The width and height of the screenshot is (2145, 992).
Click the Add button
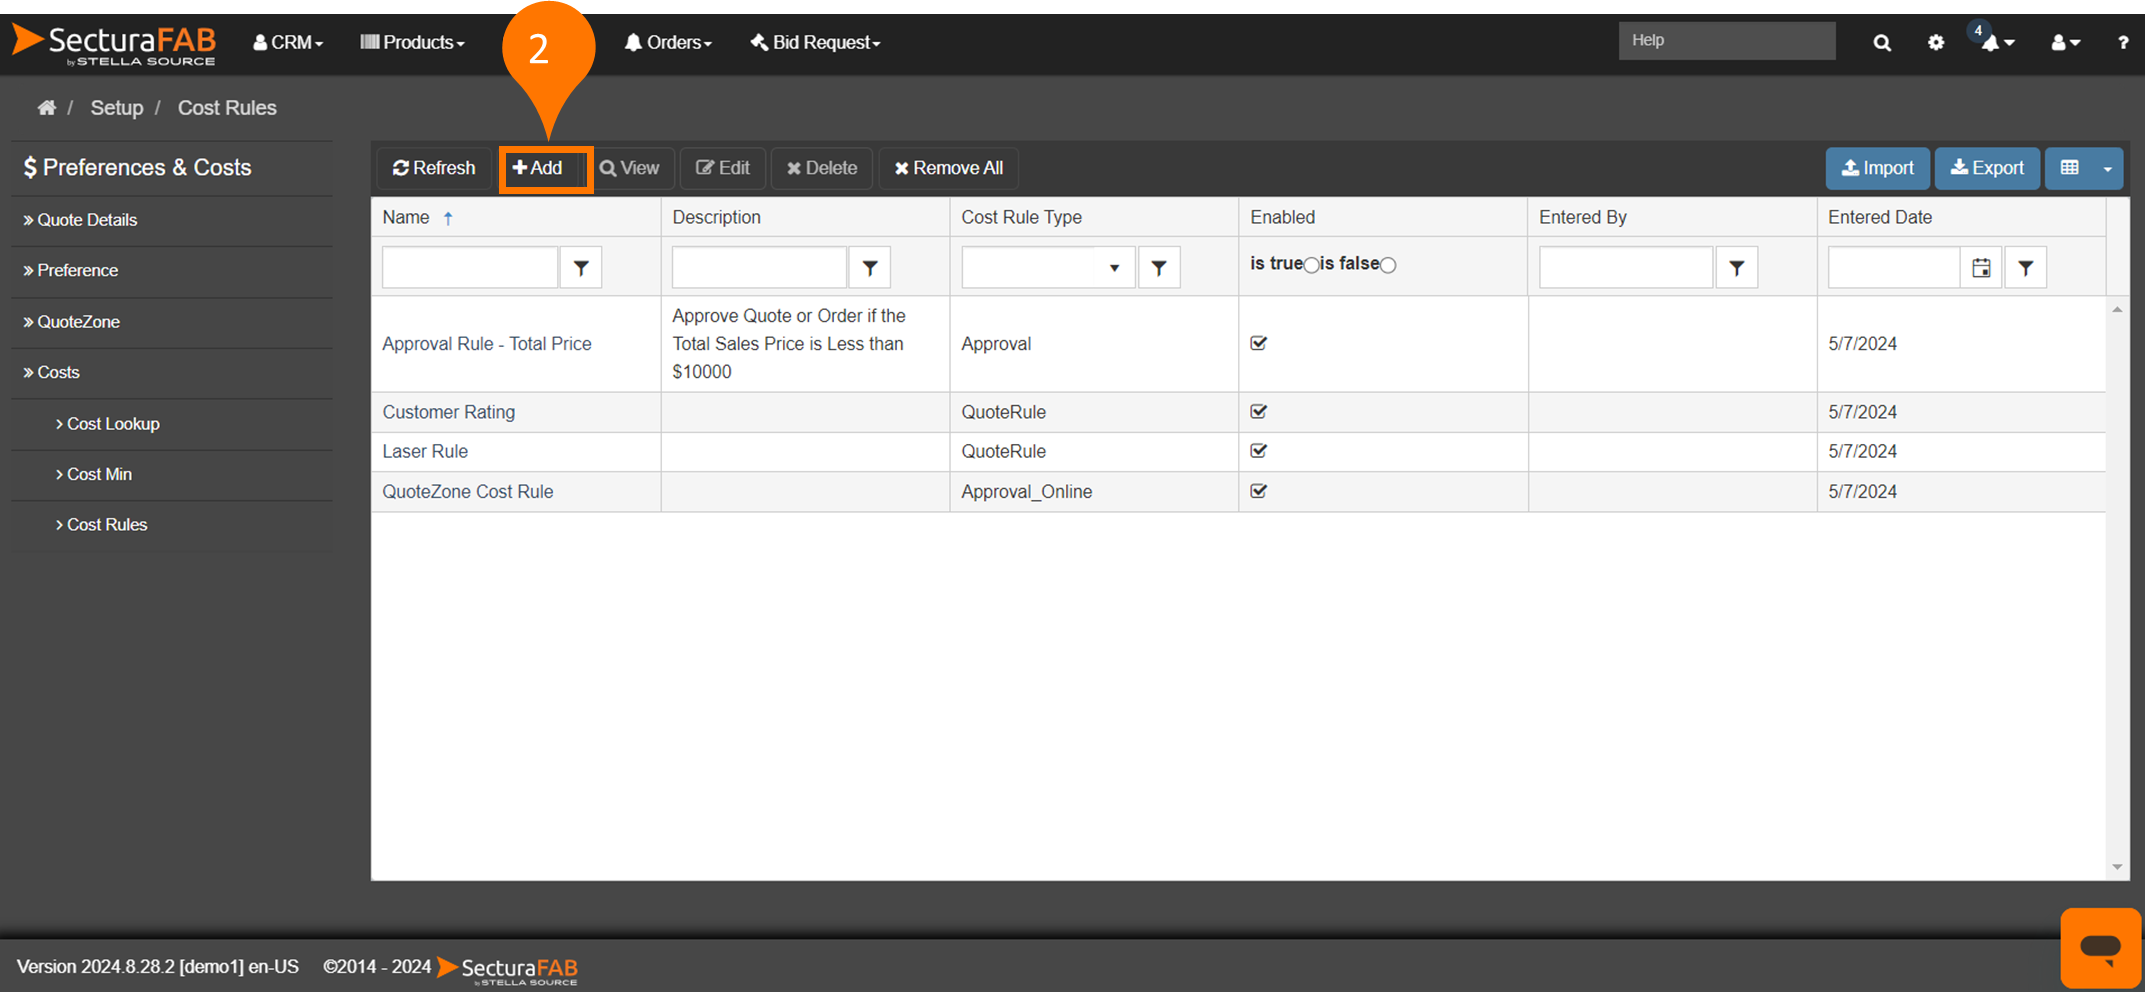539,169
